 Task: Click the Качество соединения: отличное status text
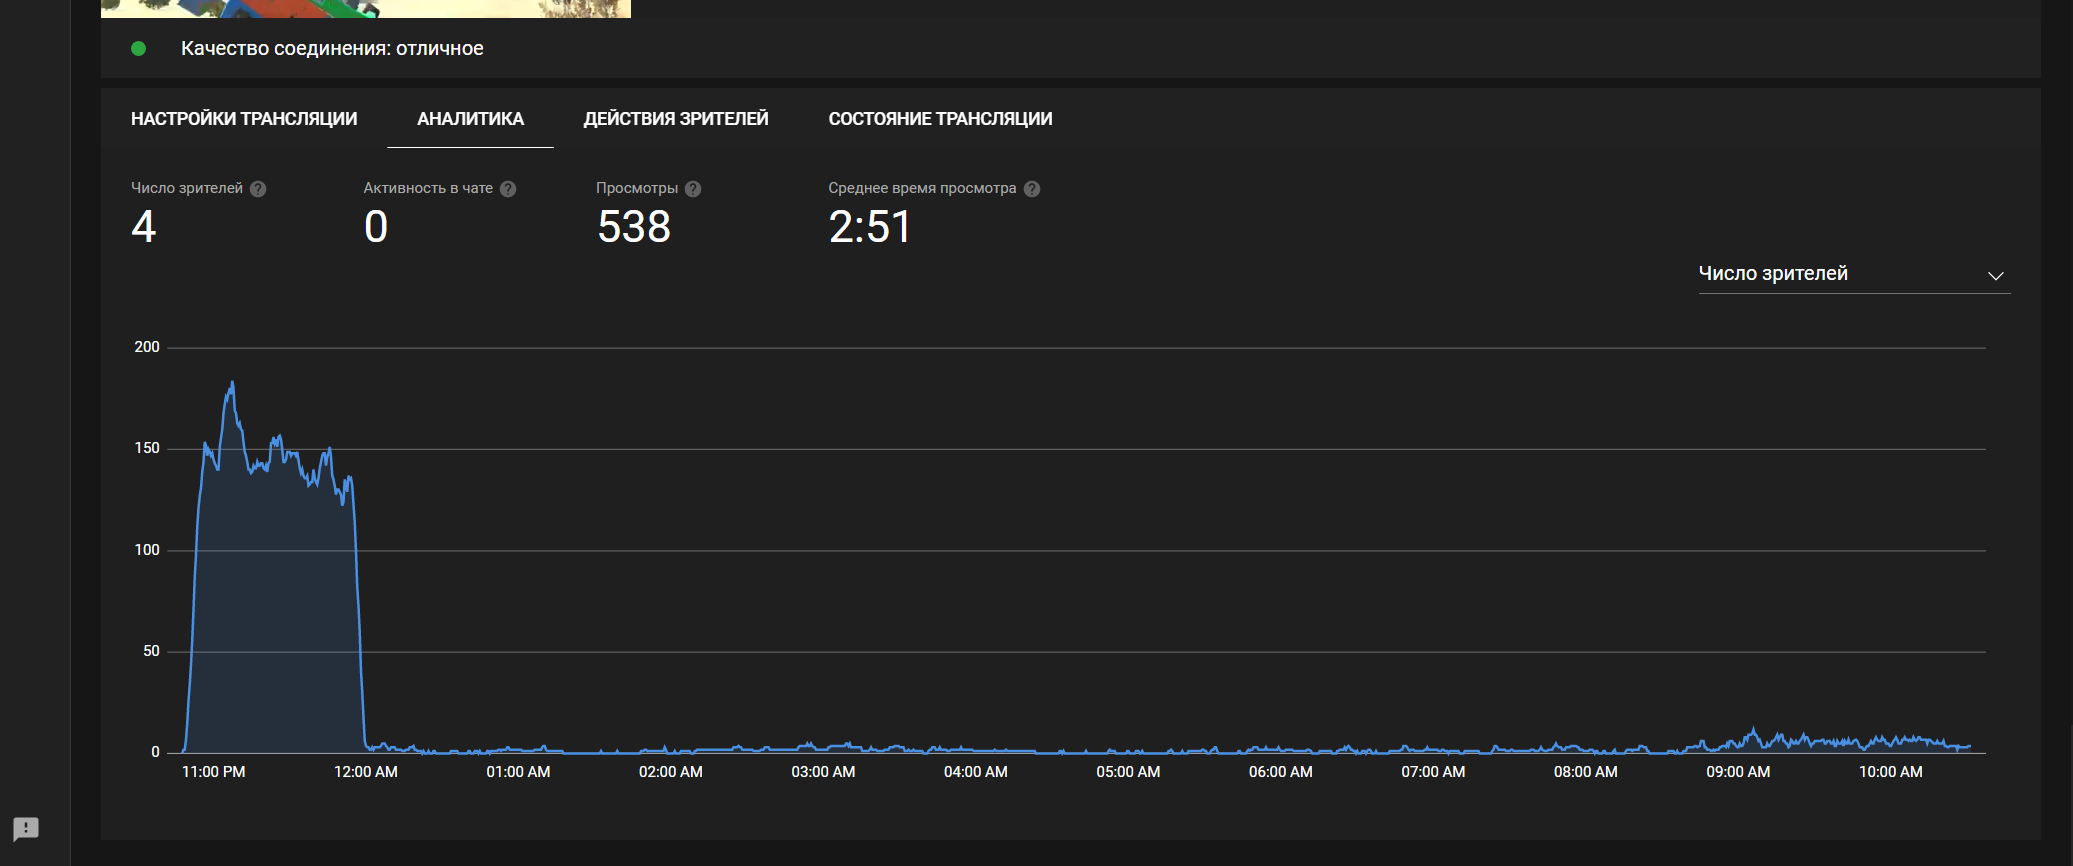point(332,49)
